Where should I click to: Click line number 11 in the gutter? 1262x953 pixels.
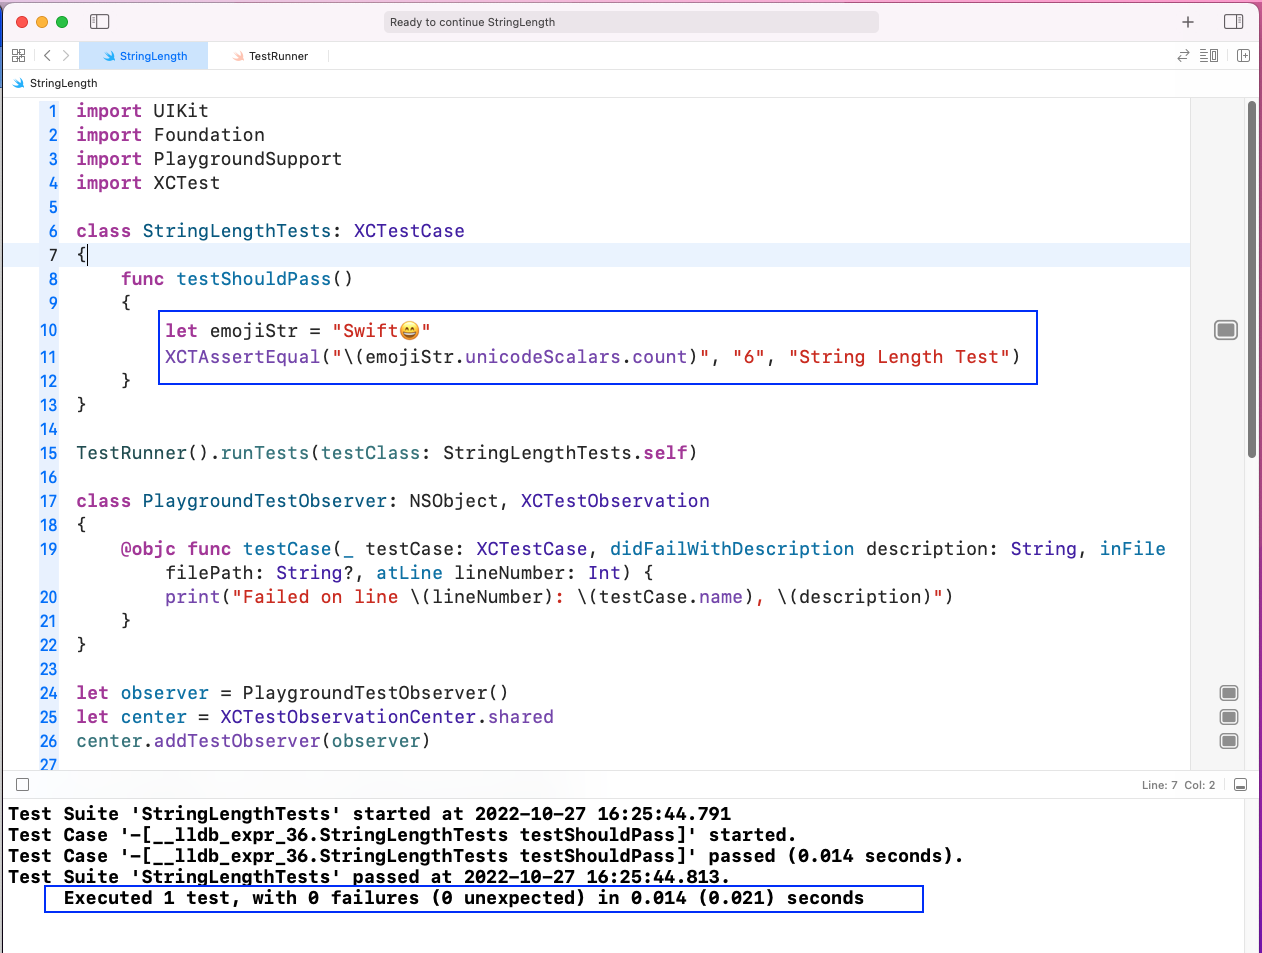[49, 357]
